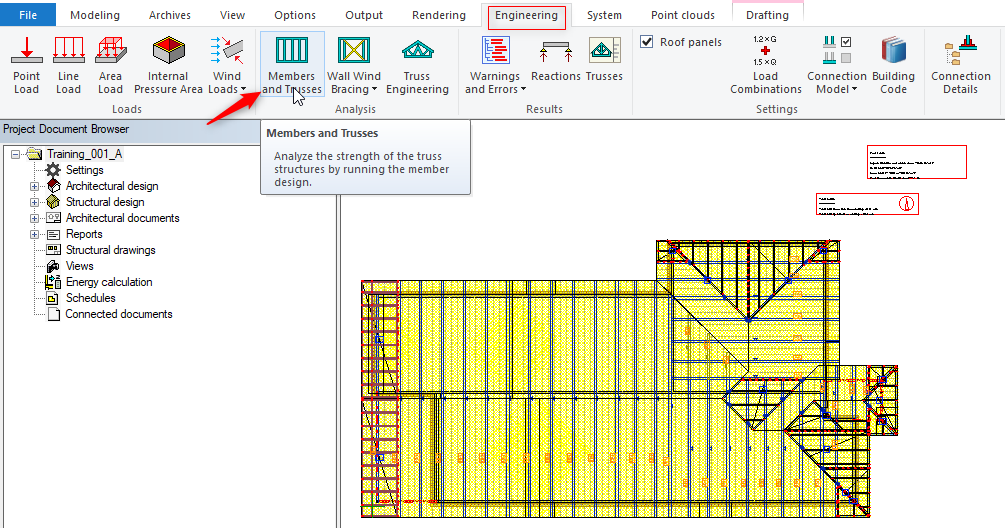This screenshot has height=528, width=1005.
Task: Open Connection Details
Action: pos(960,65)
